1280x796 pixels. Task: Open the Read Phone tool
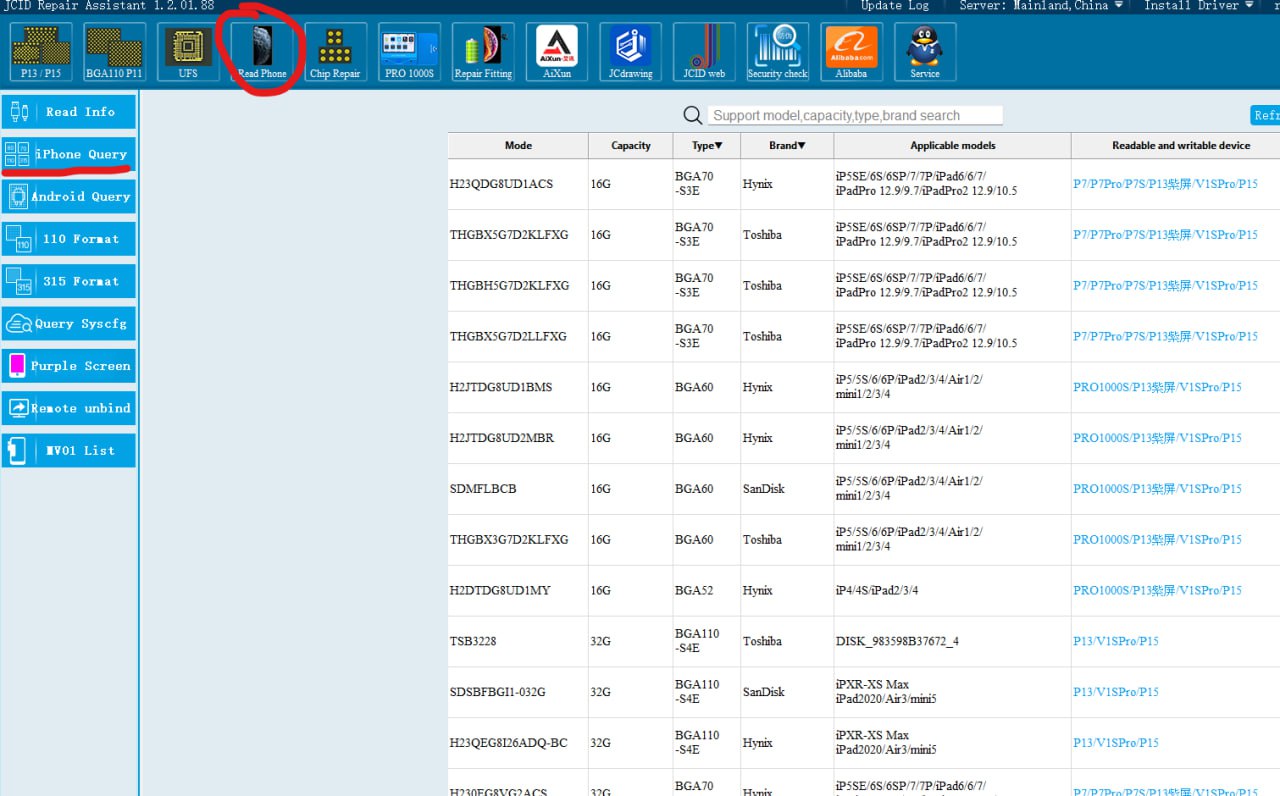pos(262,52)
